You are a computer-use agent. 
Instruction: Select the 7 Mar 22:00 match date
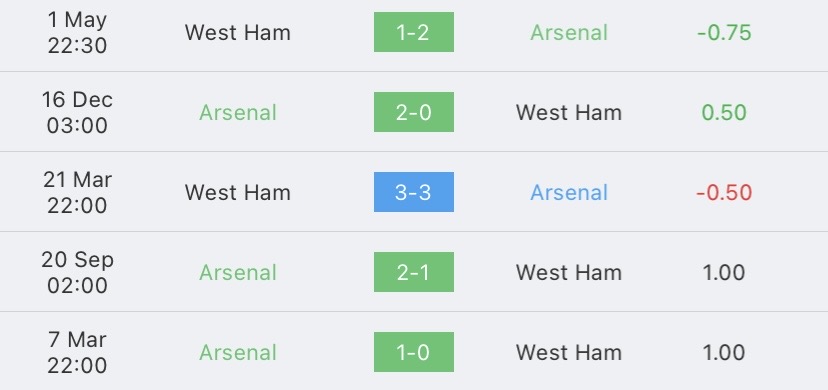pos(77,353)
